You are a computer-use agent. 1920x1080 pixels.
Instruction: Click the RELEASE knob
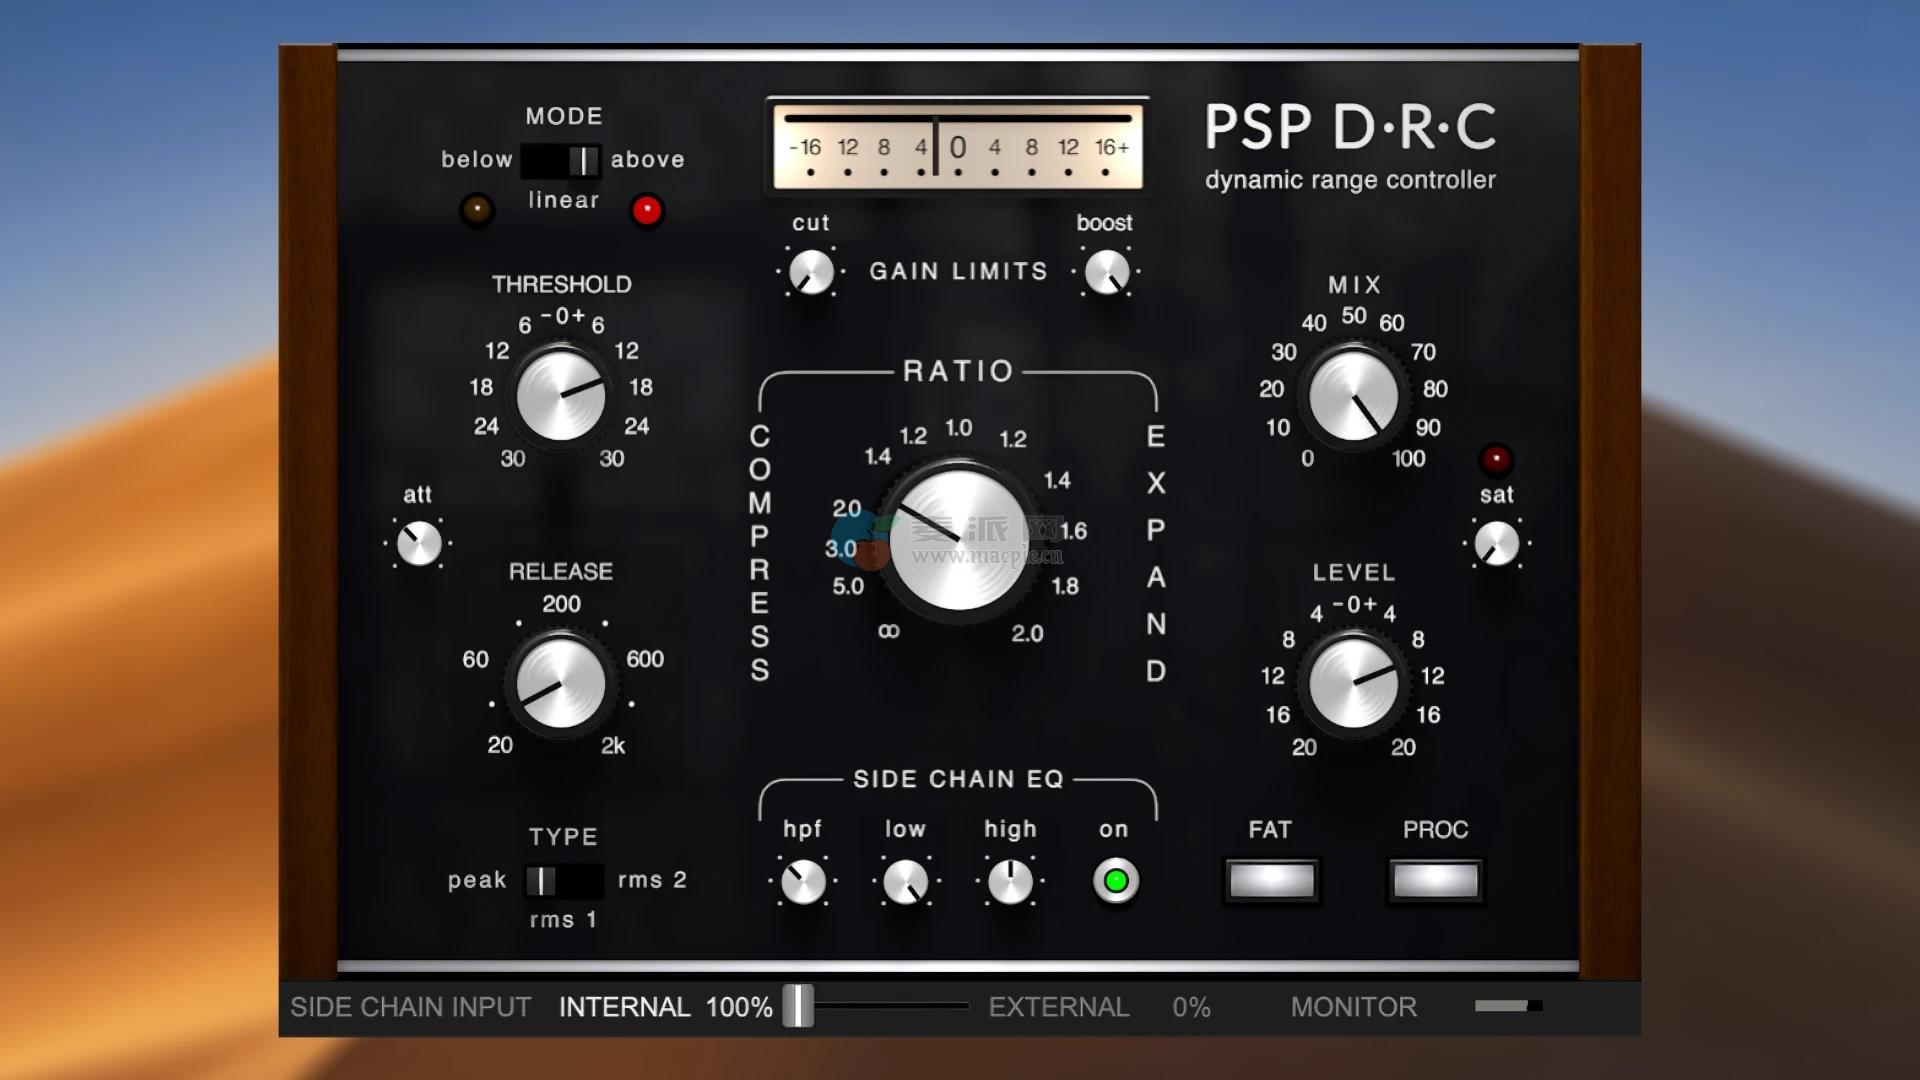click(x=561, y=684)
